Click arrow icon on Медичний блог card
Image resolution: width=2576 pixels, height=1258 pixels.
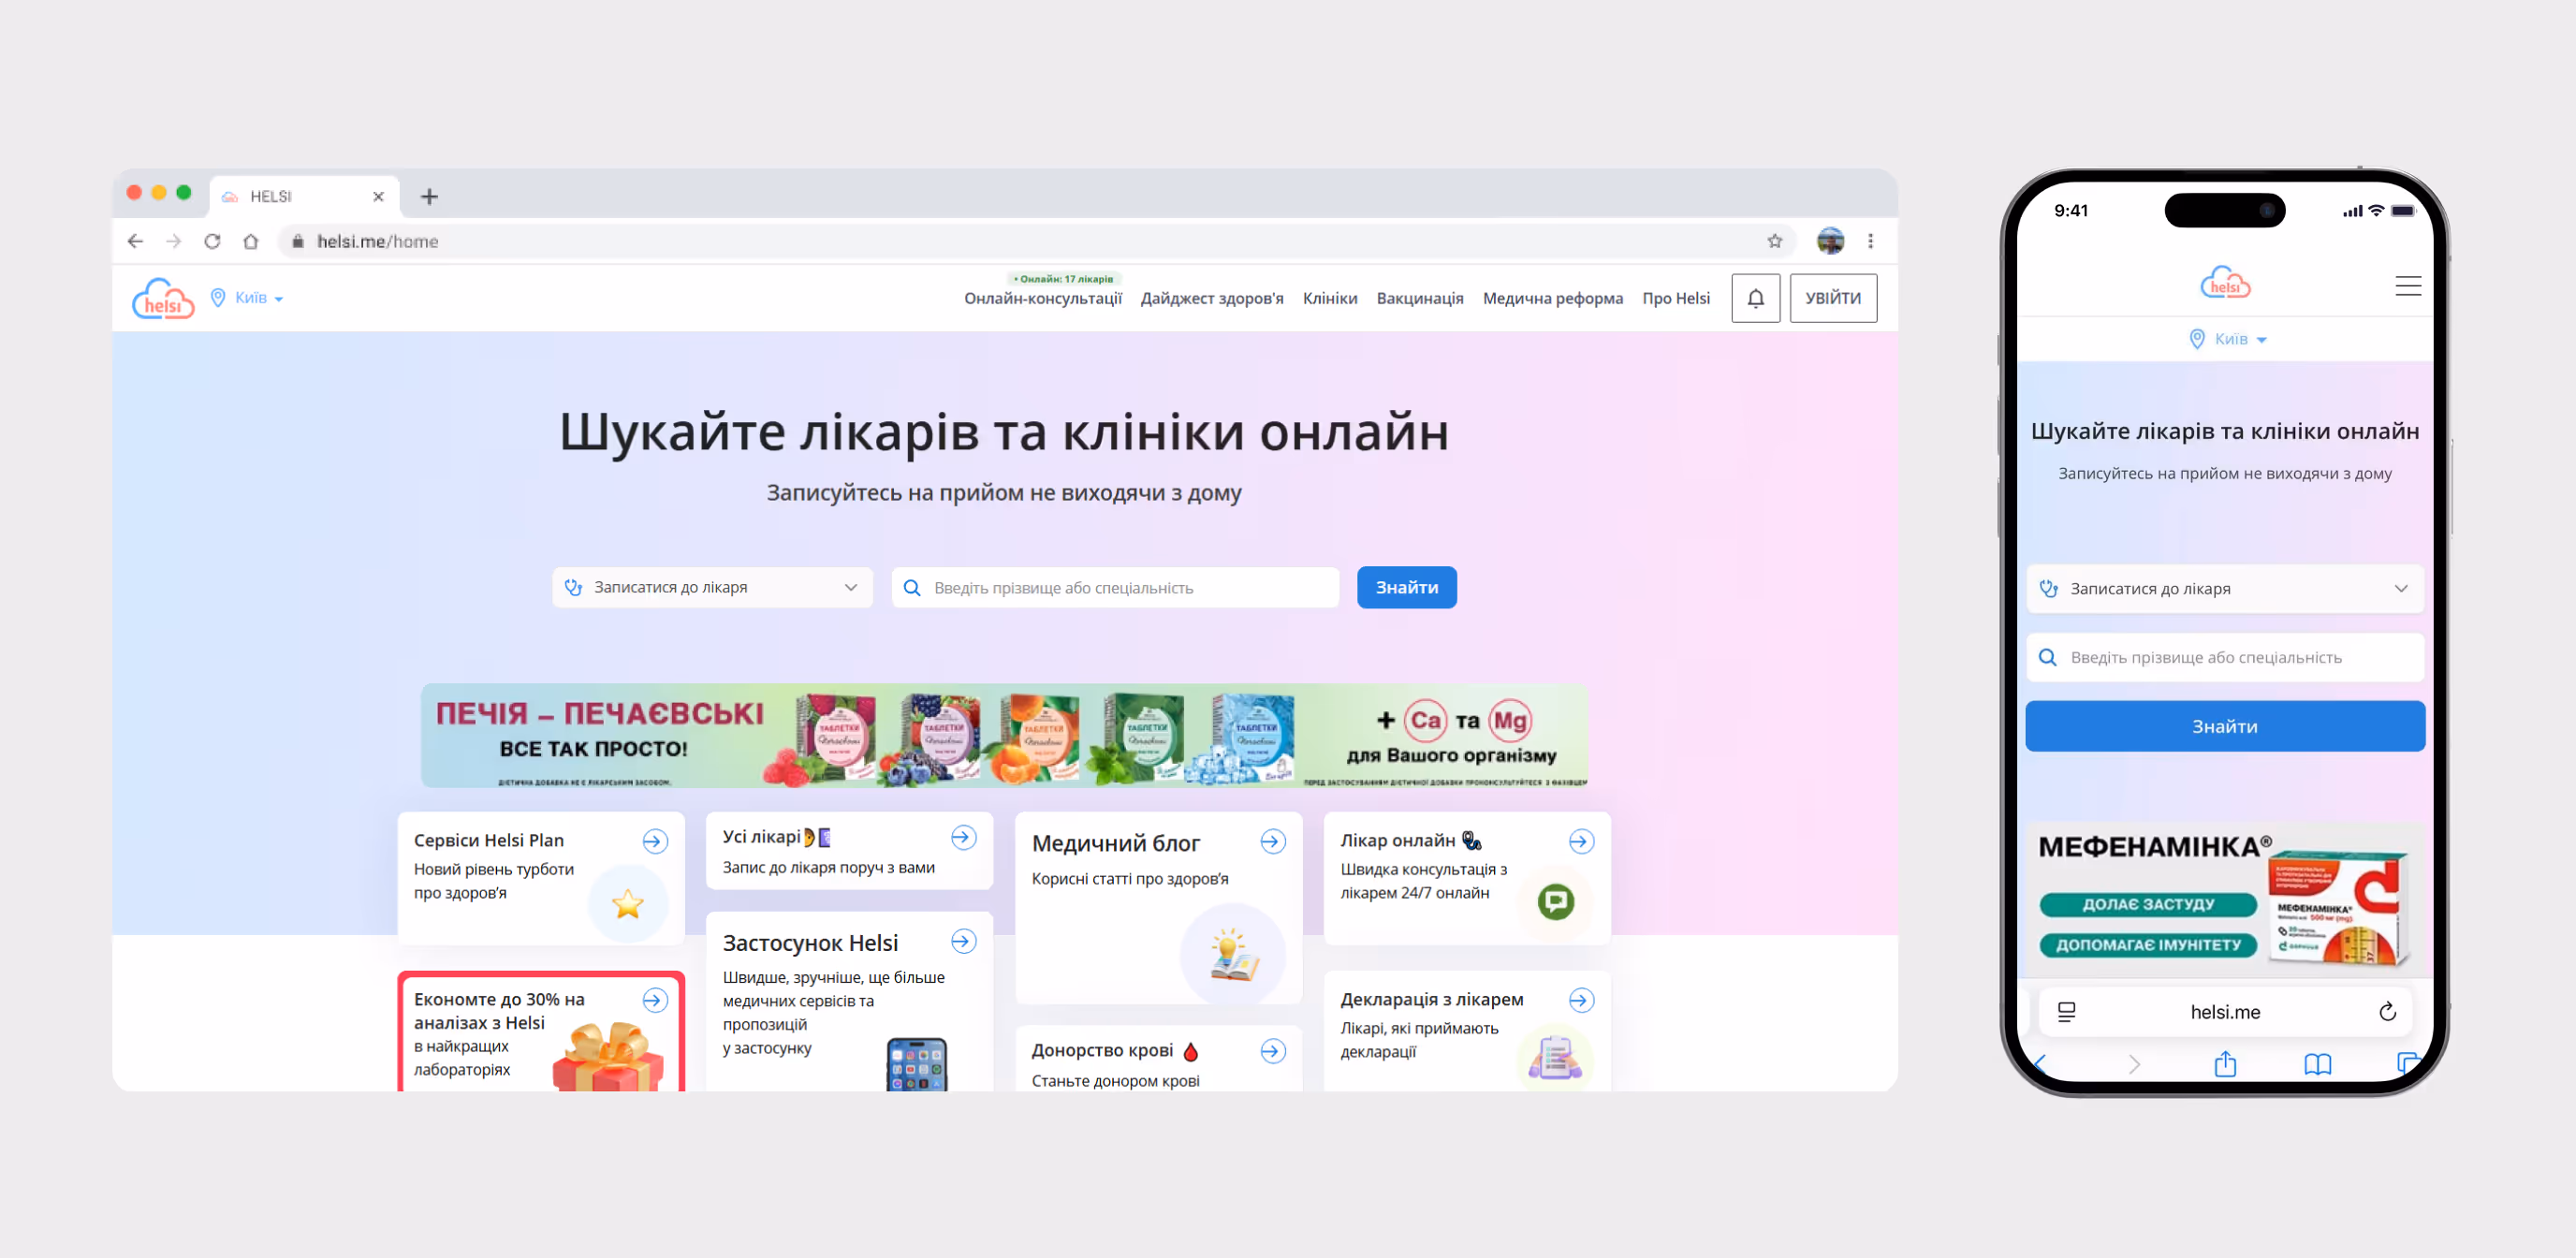pos(1272,842)
